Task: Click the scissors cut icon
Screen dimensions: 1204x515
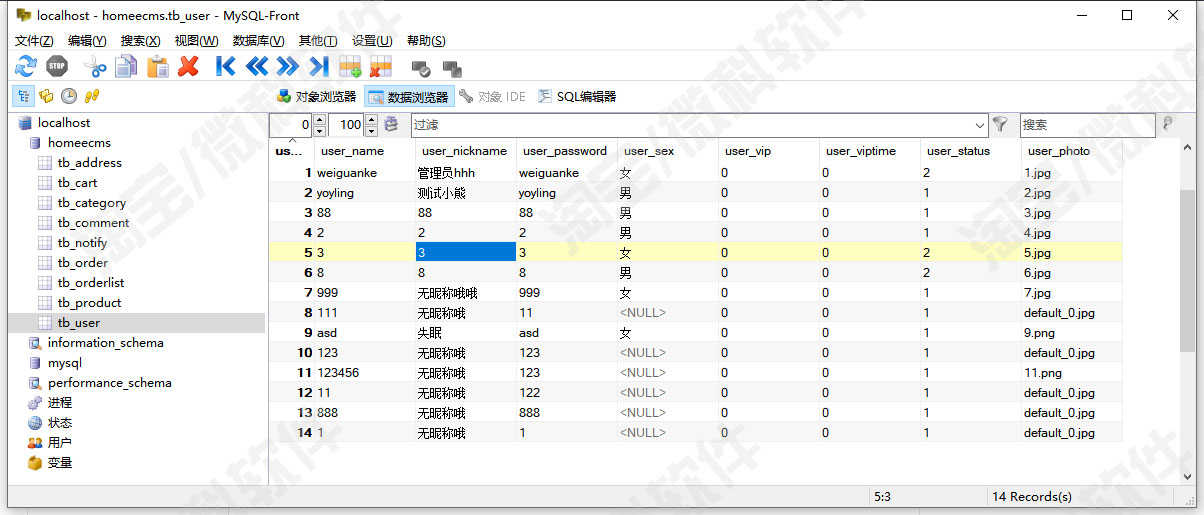Action: [x=95, y=67]
